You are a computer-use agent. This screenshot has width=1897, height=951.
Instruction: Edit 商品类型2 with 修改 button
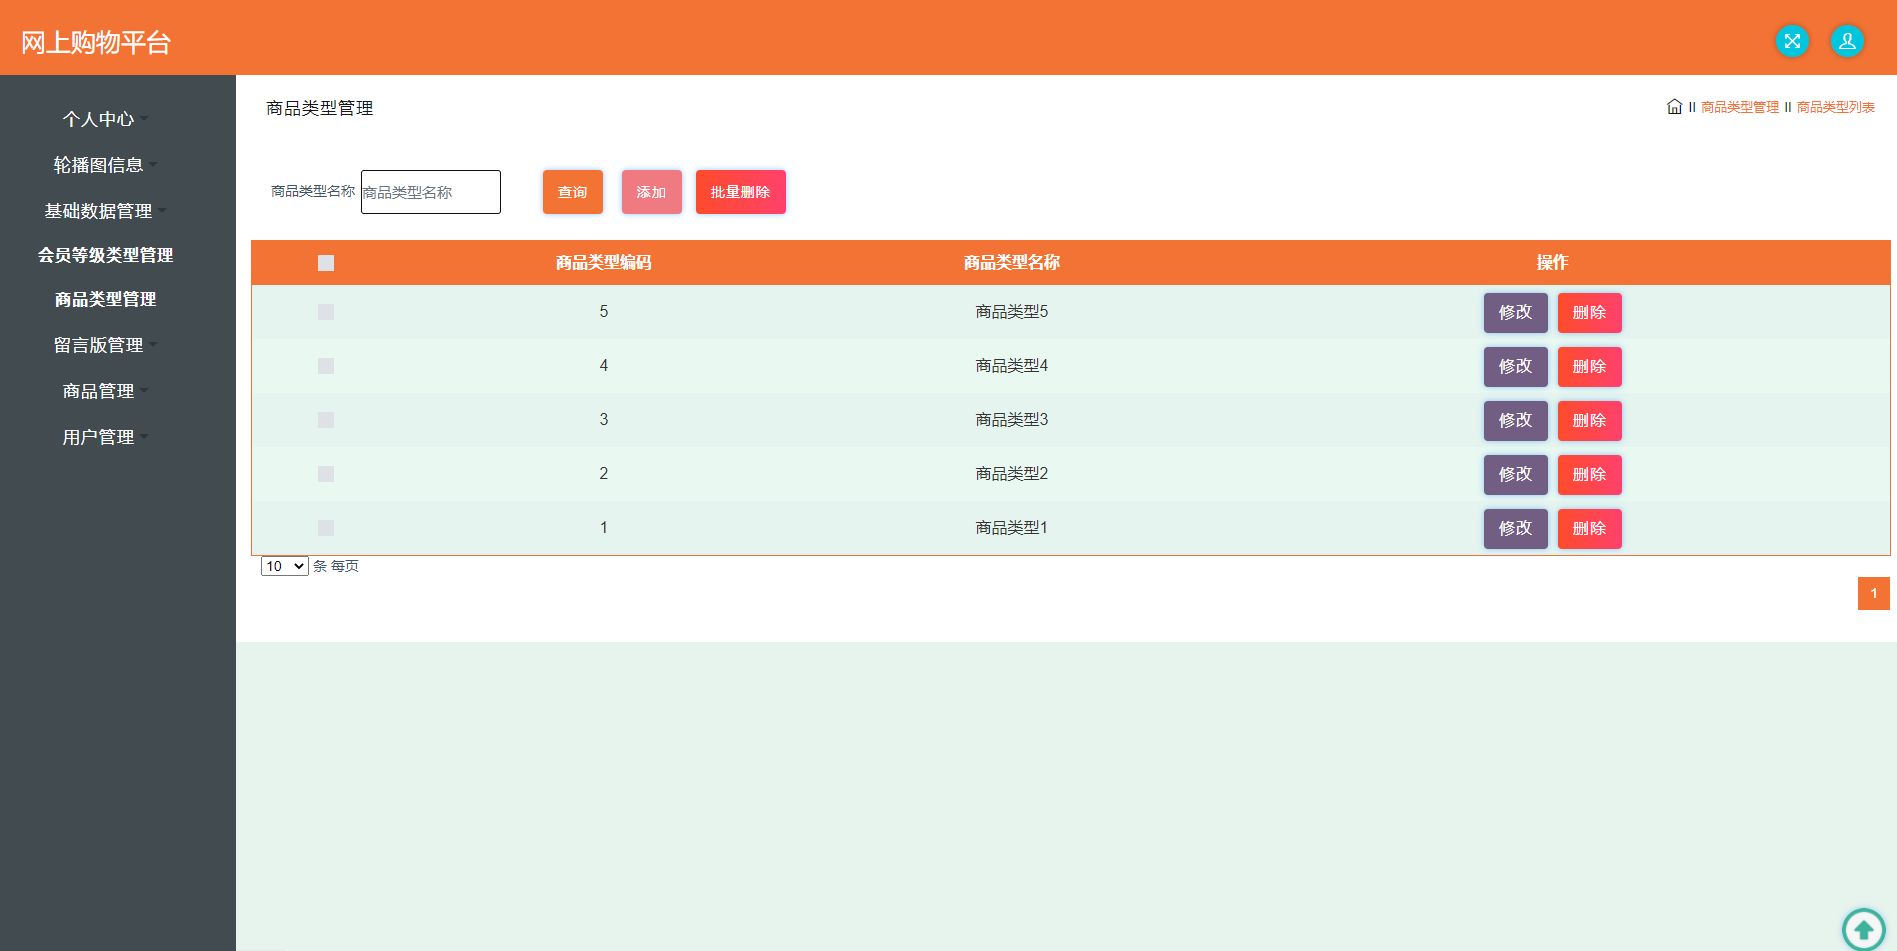pyautogui.click(x=1515, y=474)
